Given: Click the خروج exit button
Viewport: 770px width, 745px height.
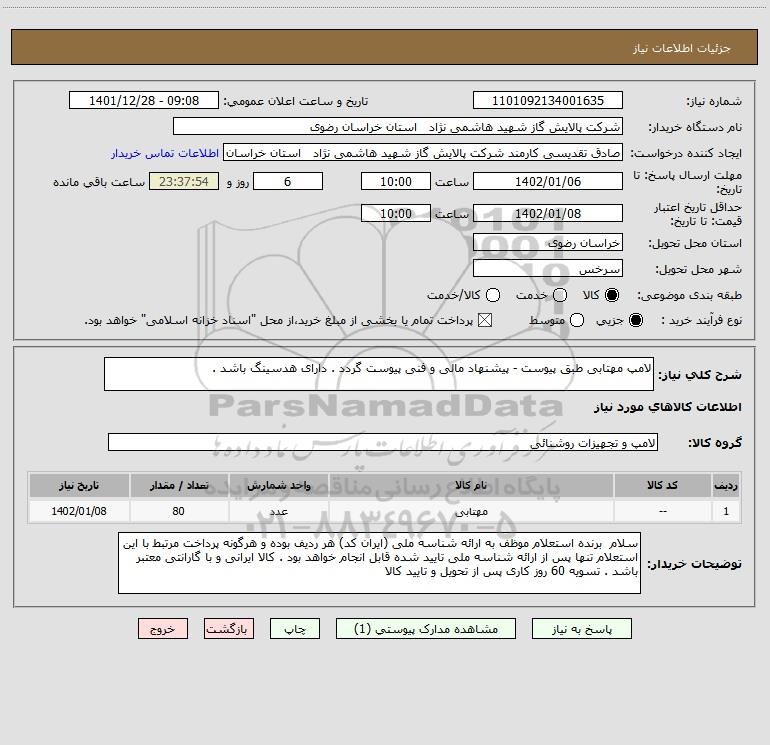Looking at the screenshot, I should (163, 629).
